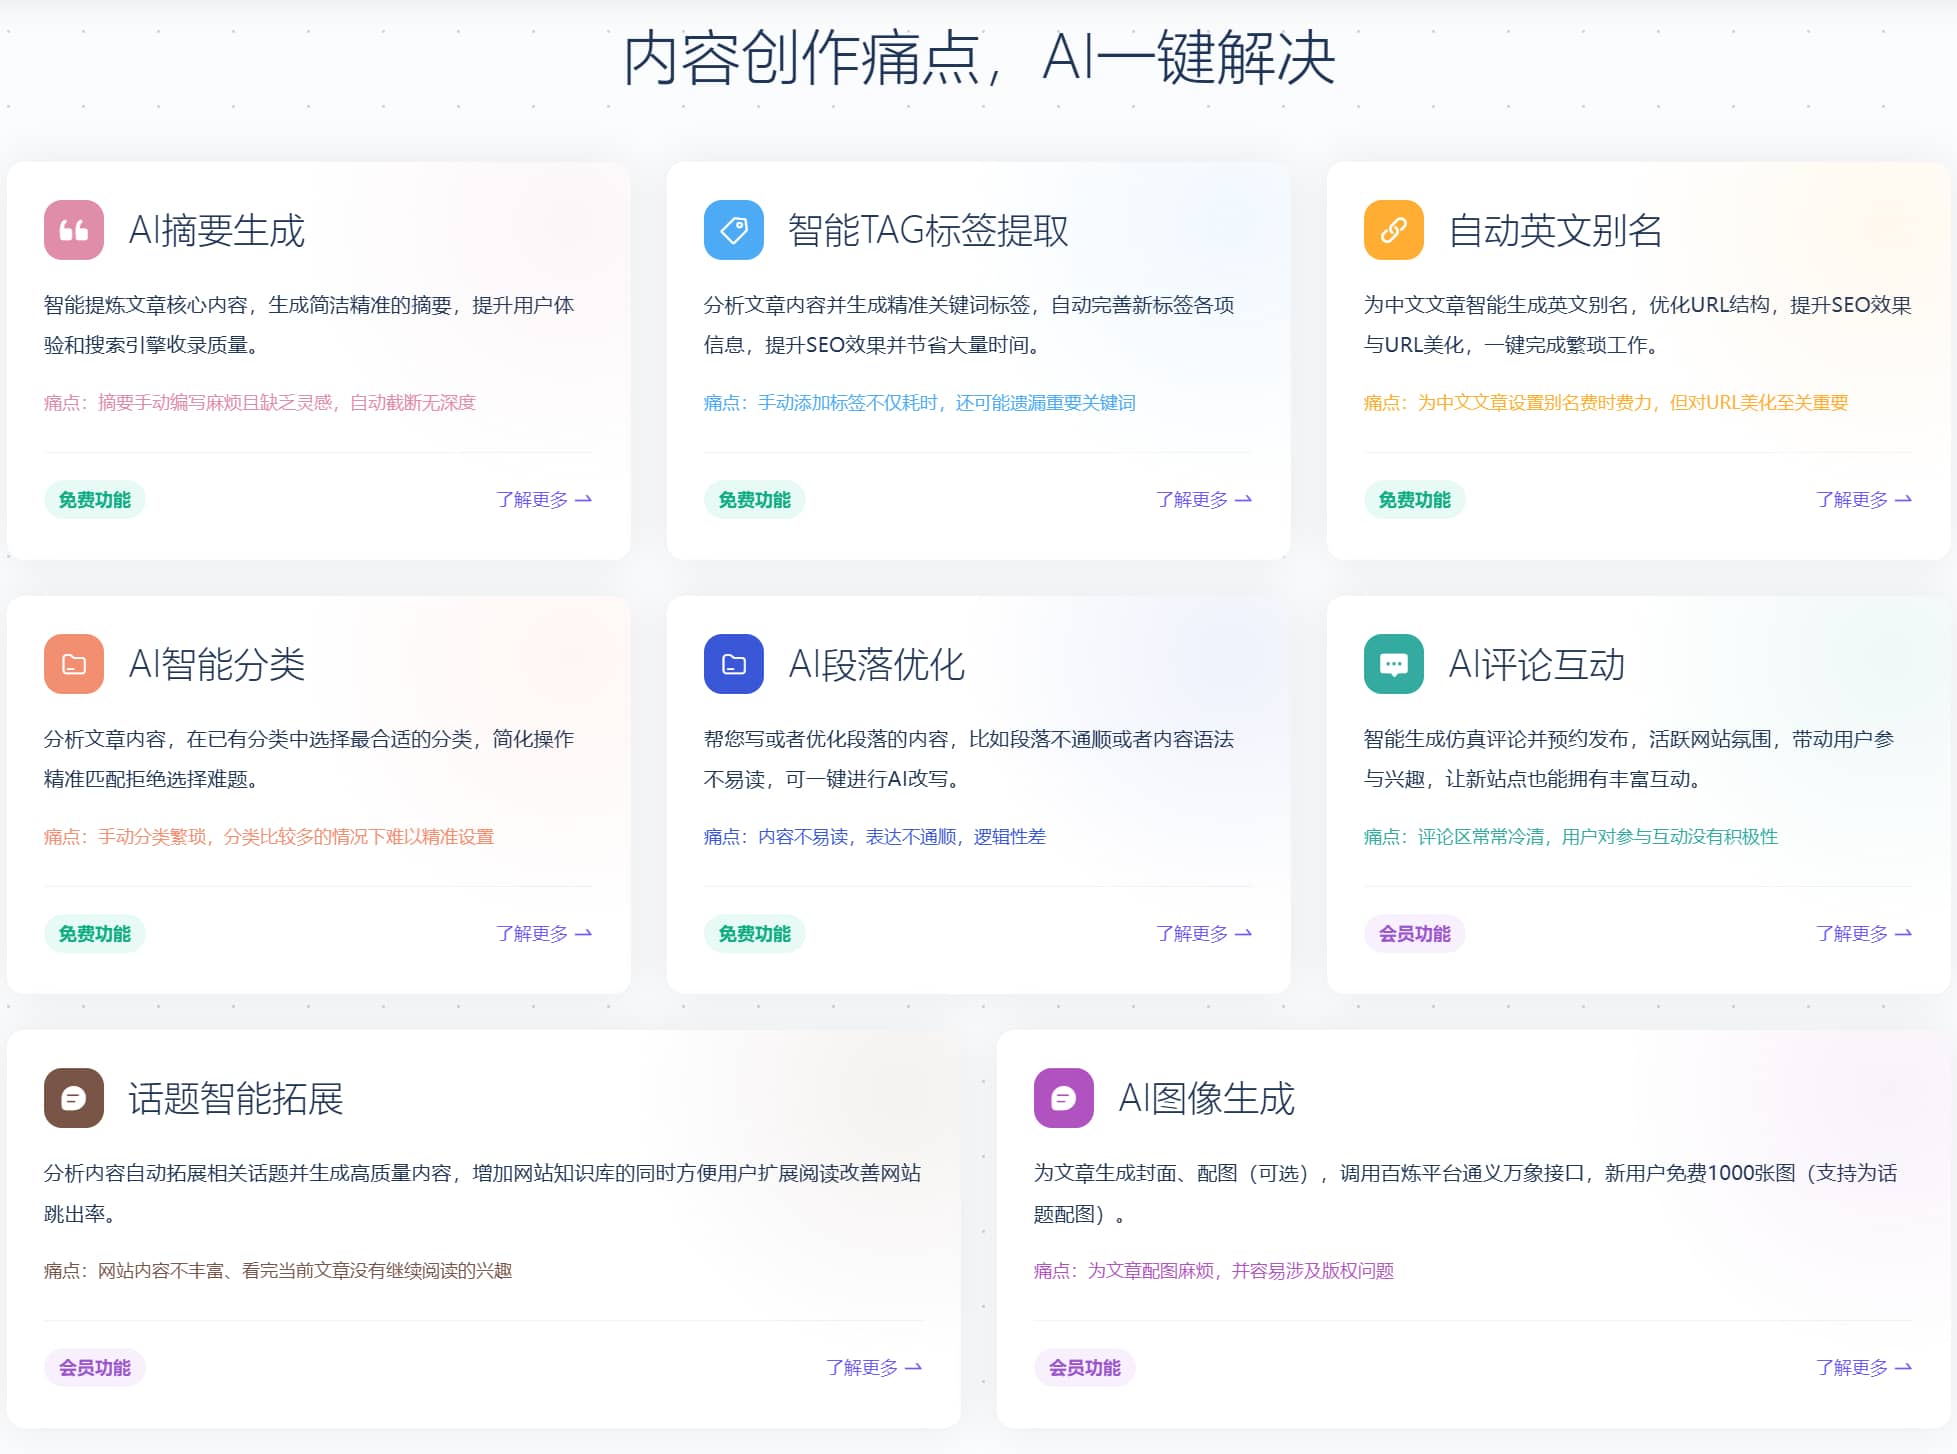Click the dark blue folder icon for AI段落优化

coord(733,664)
